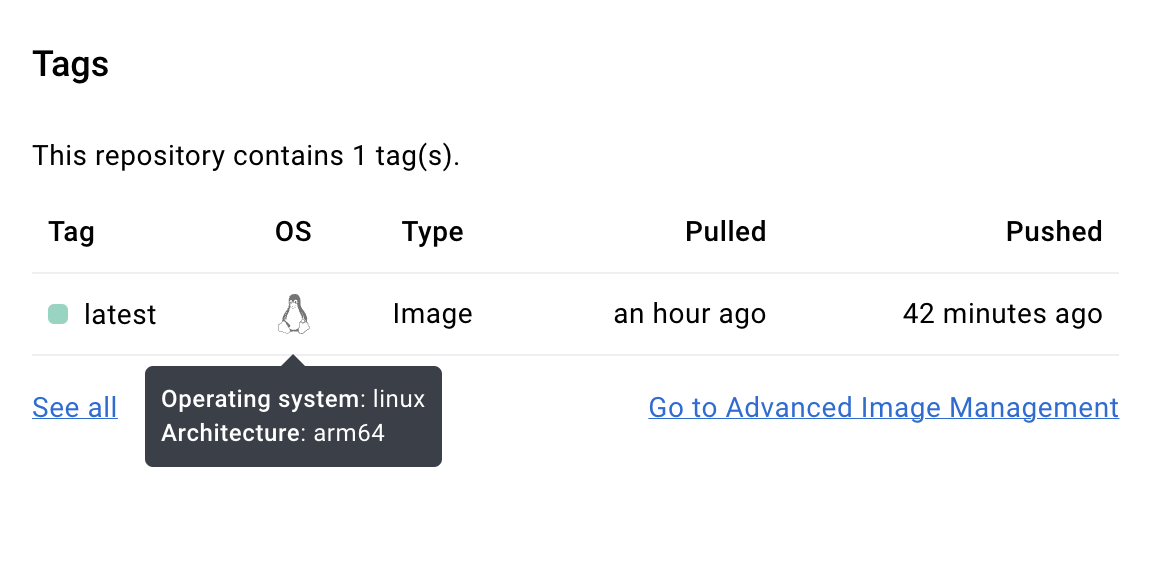Click the OS column header
The height and width of the screenshot is (566, 1160).
pyautogui.click(x=294, y=232)
